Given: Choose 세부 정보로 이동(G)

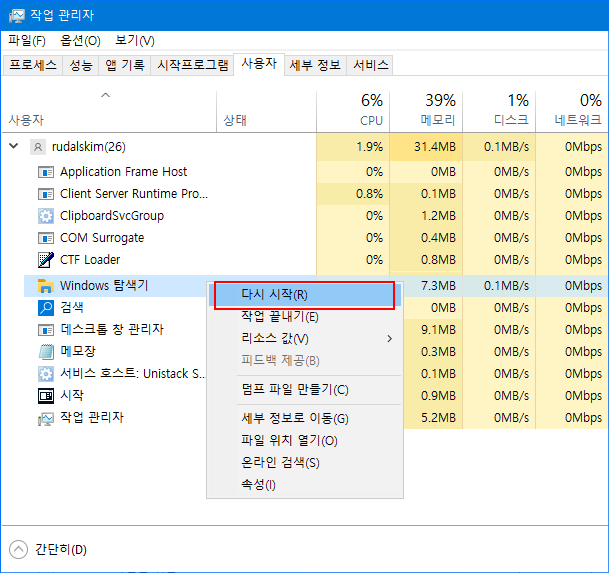Looking at the screenshot, I should (x=304, y=419).
